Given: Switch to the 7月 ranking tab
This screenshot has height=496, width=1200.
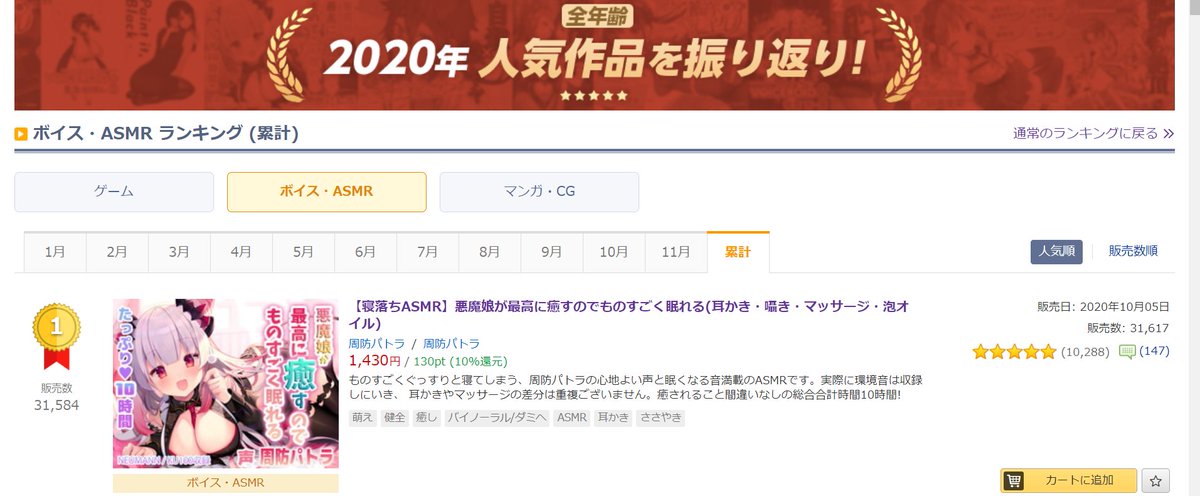Looking at the screenshot, I should pos(427,252).
